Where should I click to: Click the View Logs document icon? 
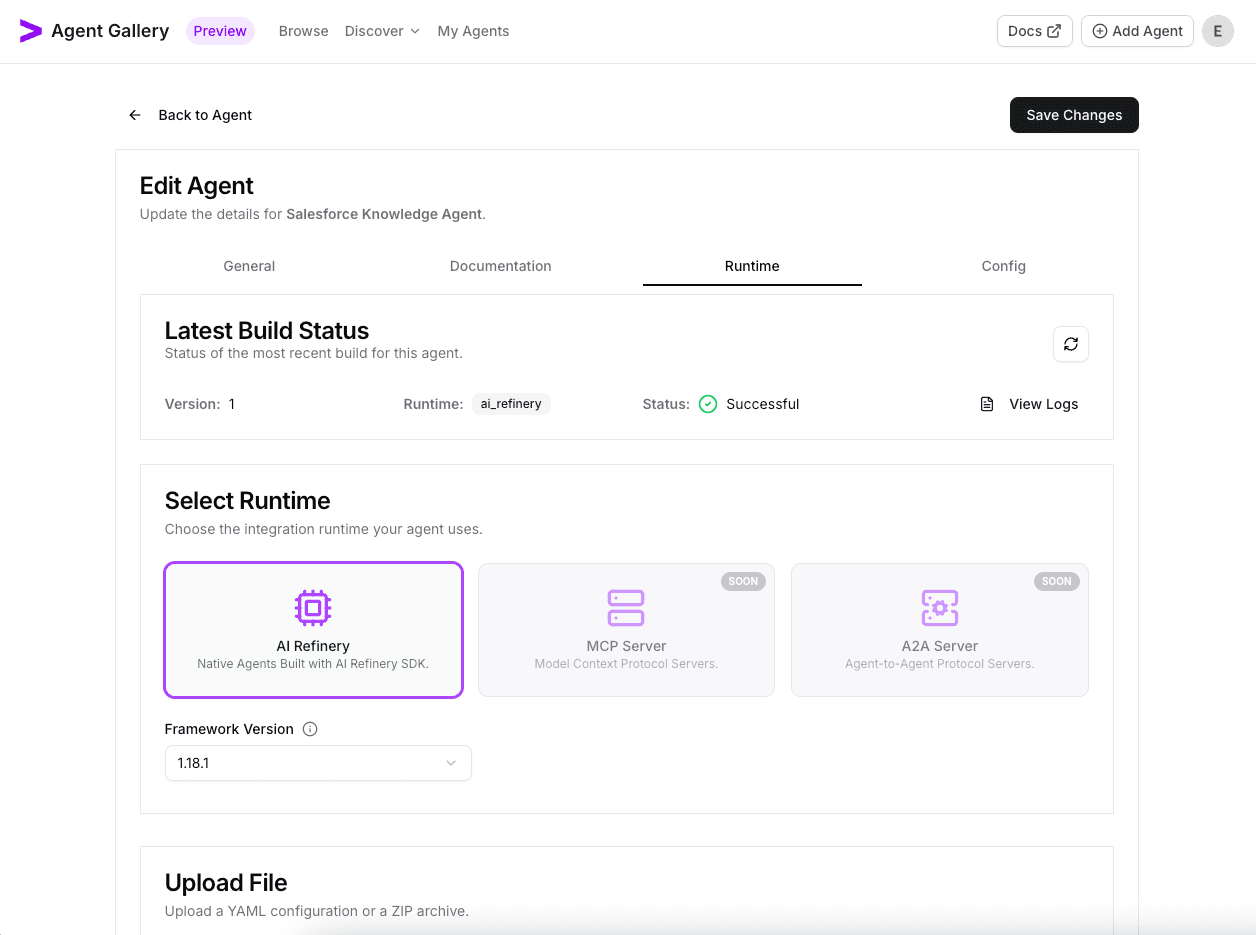987,404
